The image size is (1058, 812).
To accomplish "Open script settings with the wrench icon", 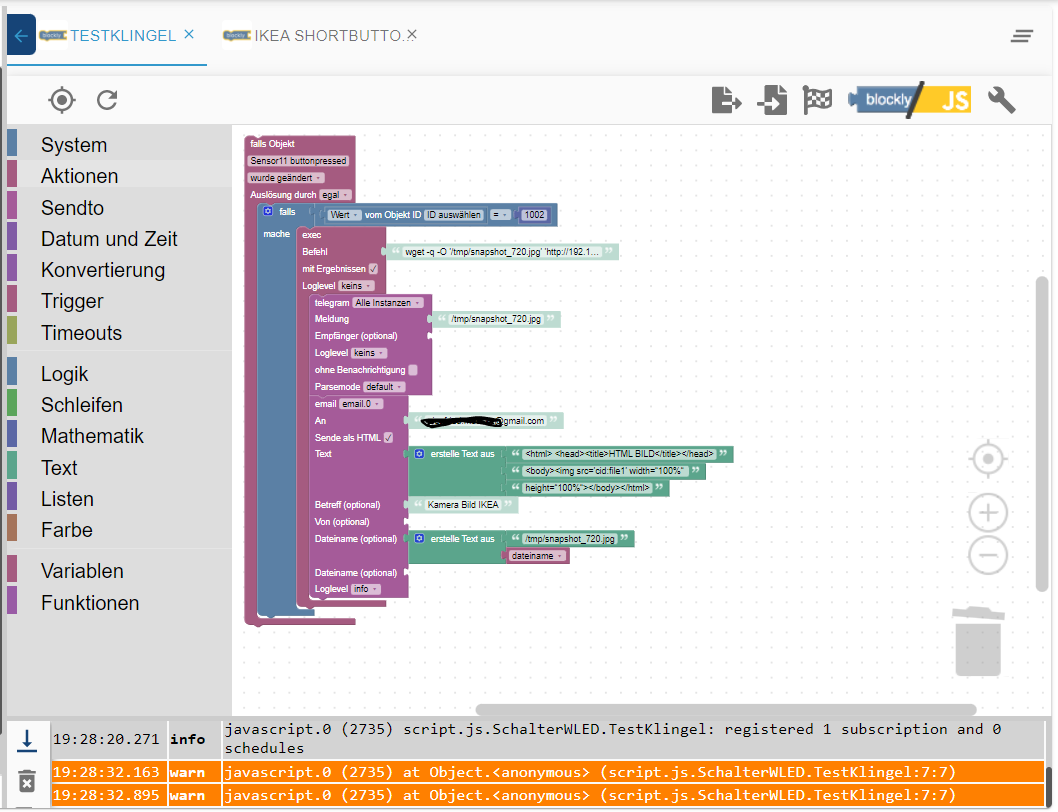I will [x=1001, y=100].
